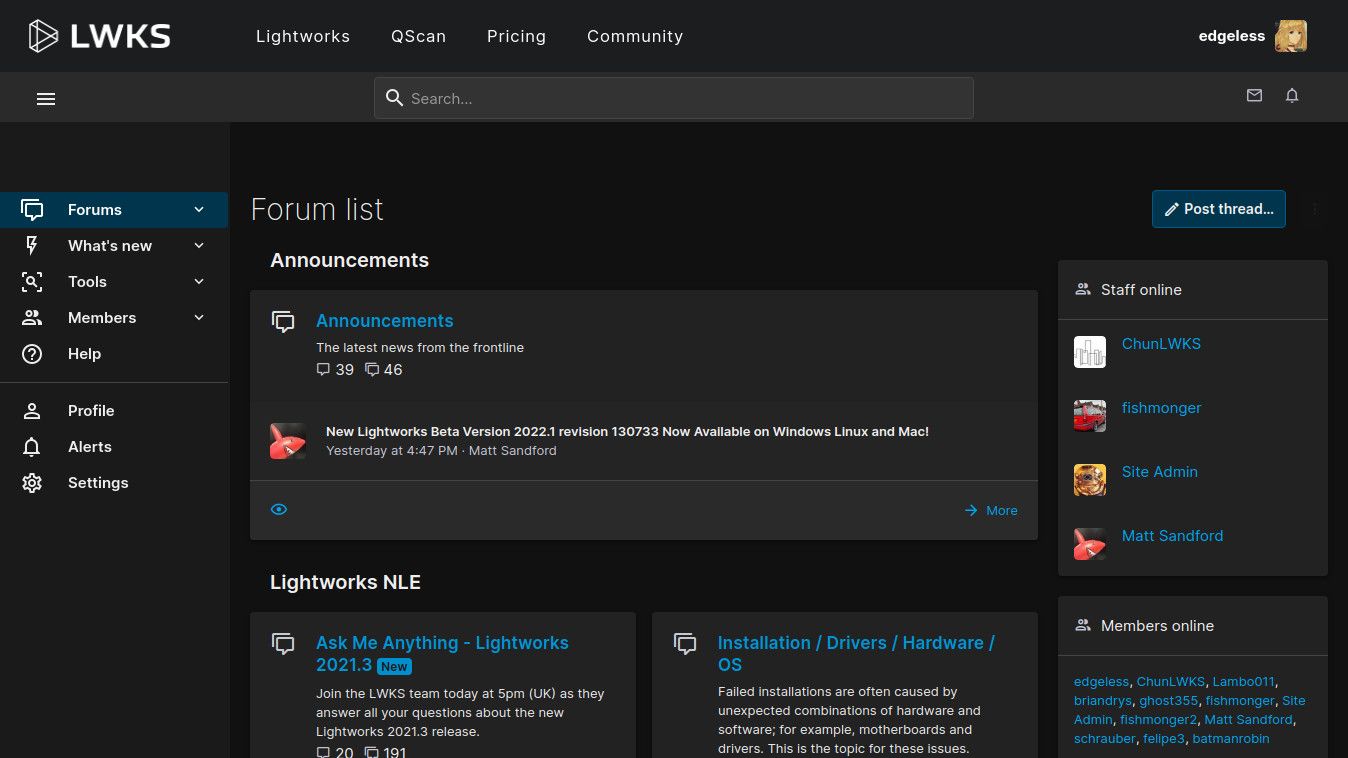Click the Settings gear icon
Image resolution: width=1348 pixels, height=758 pixels.
pos(32,483)
